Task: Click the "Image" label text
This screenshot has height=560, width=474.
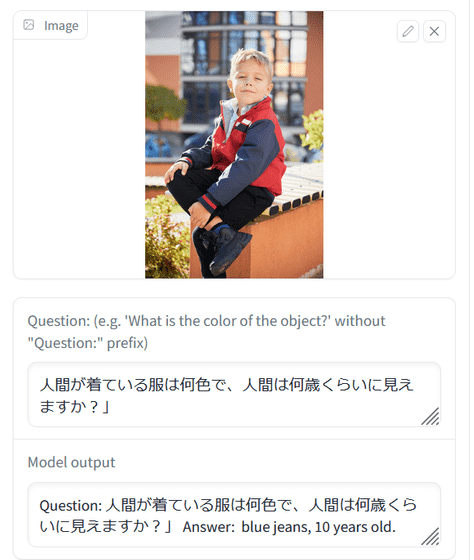Action: click(61, 26)
